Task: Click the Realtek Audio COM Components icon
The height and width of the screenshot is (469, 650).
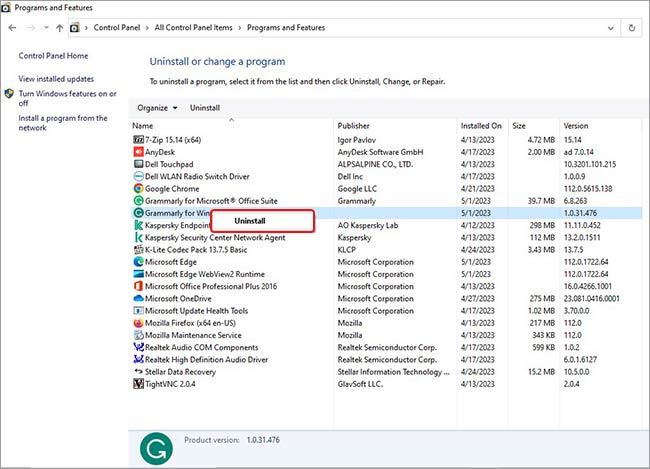Action: coord(138,347)
